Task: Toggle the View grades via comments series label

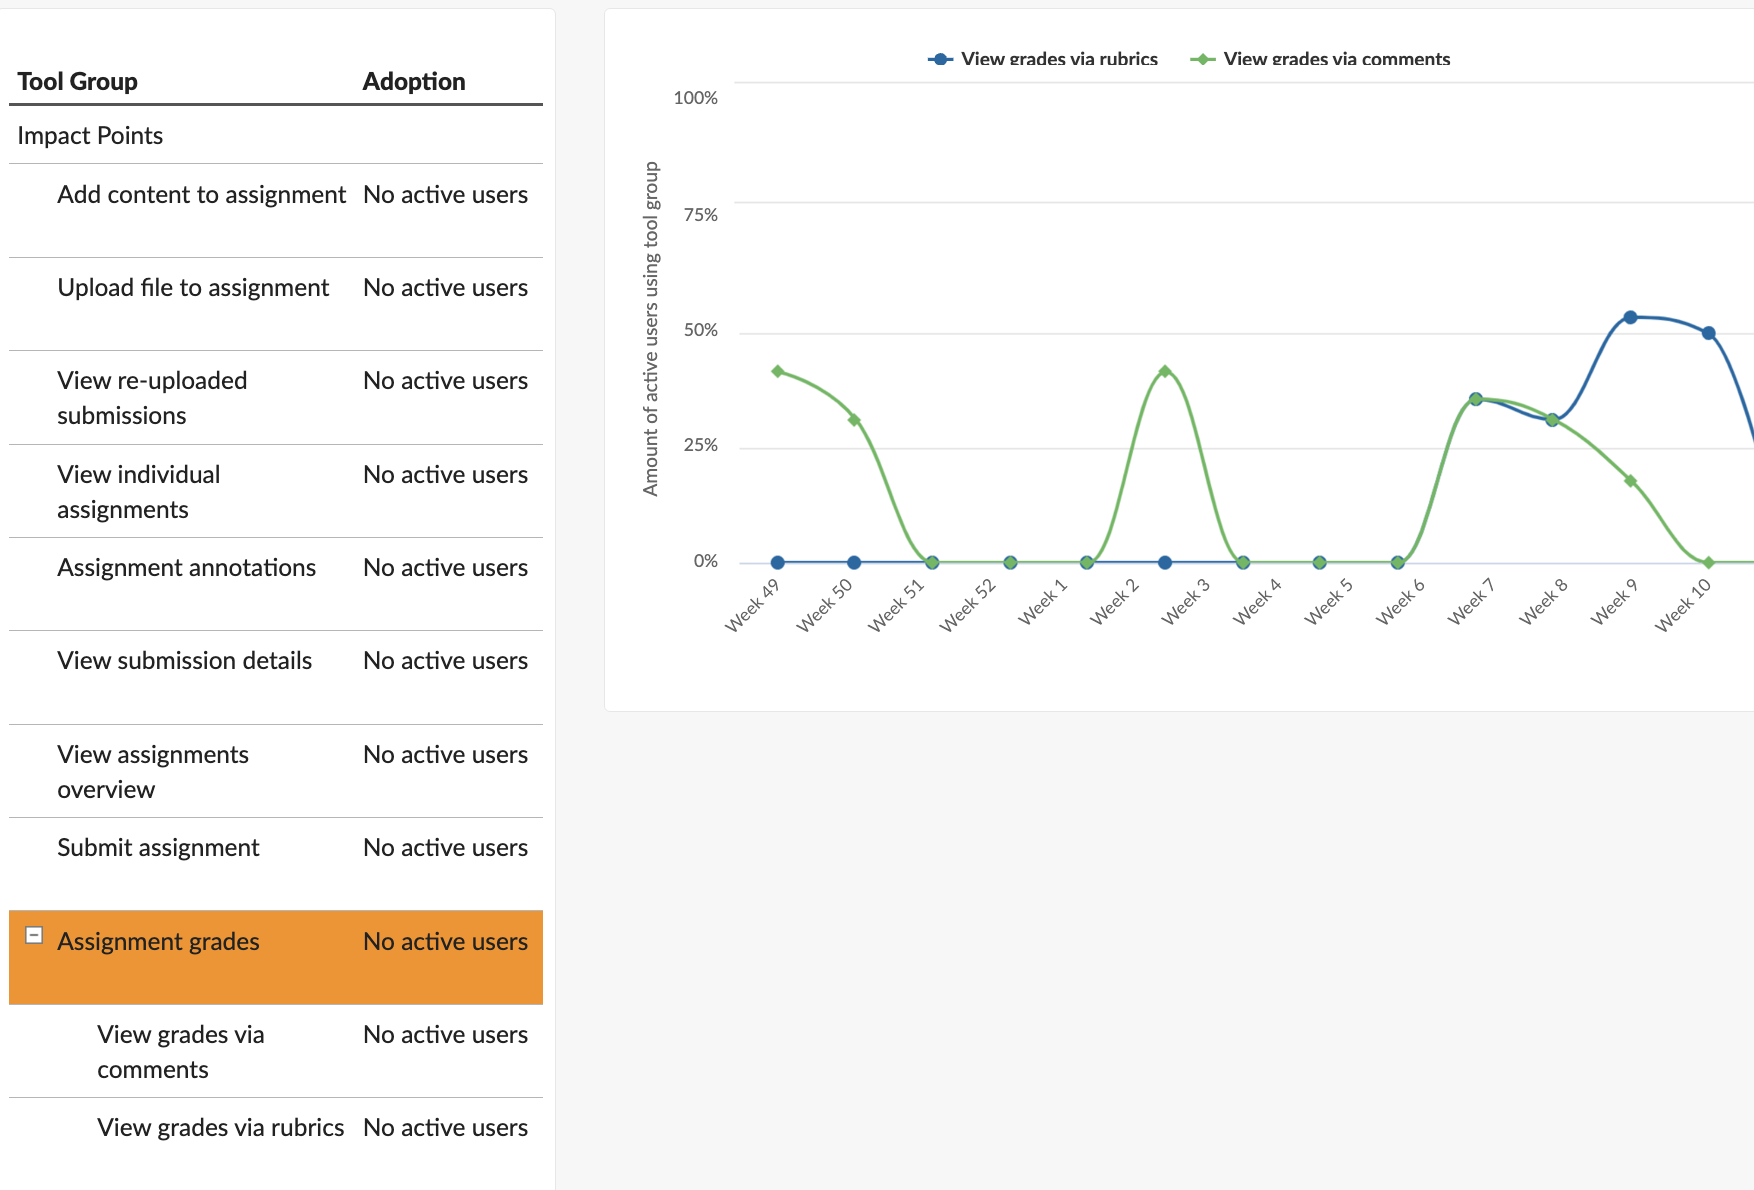Action: coord(1336,59)
